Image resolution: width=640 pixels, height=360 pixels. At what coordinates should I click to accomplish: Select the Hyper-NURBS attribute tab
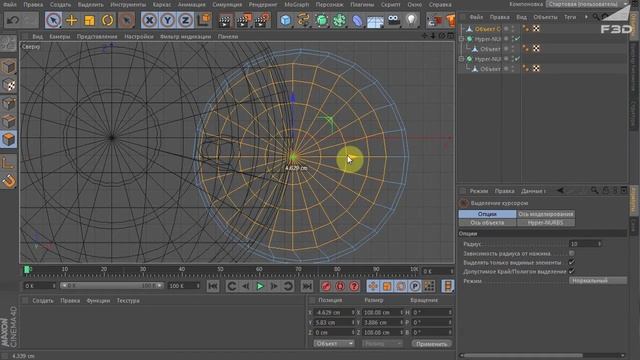(546, 223)
